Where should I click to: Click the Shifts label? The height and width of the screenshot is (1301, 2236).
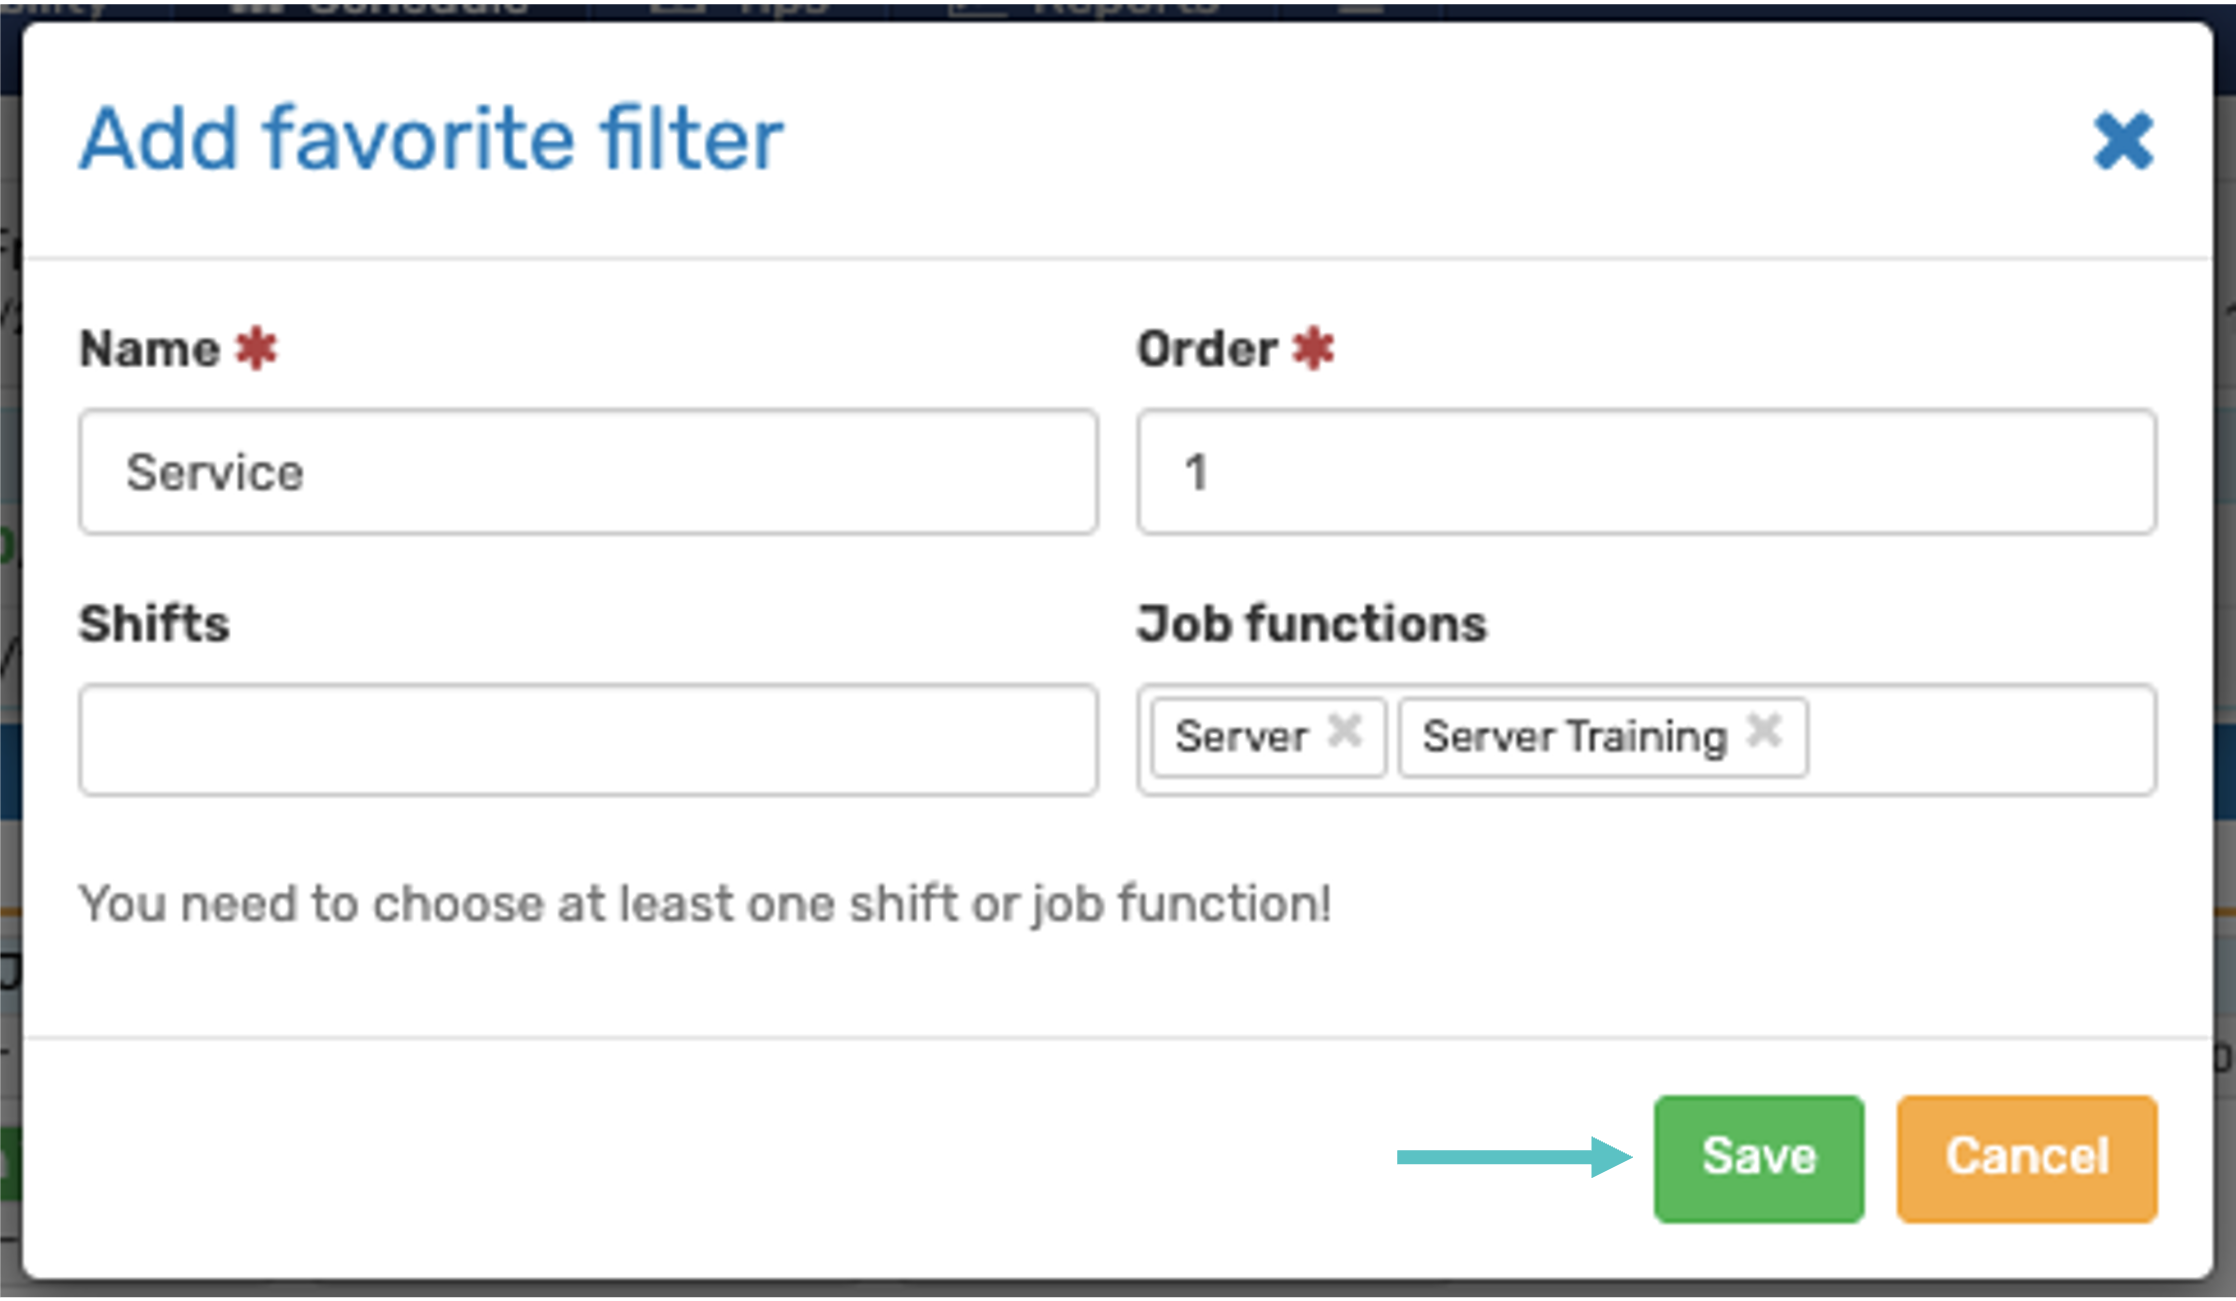point(155,624)
